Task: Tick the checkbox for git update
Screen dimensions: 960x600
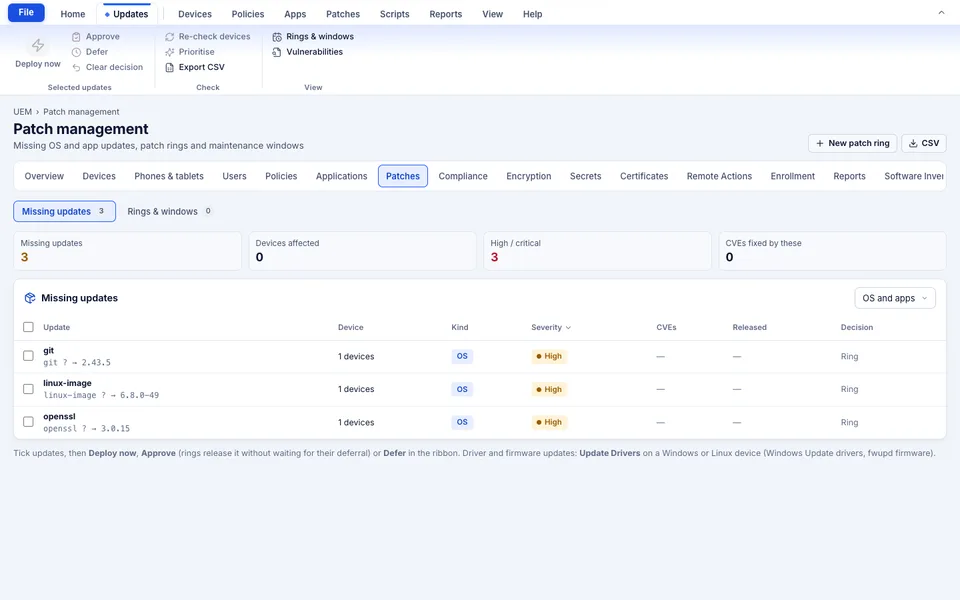Action: (x=28, y=356)
